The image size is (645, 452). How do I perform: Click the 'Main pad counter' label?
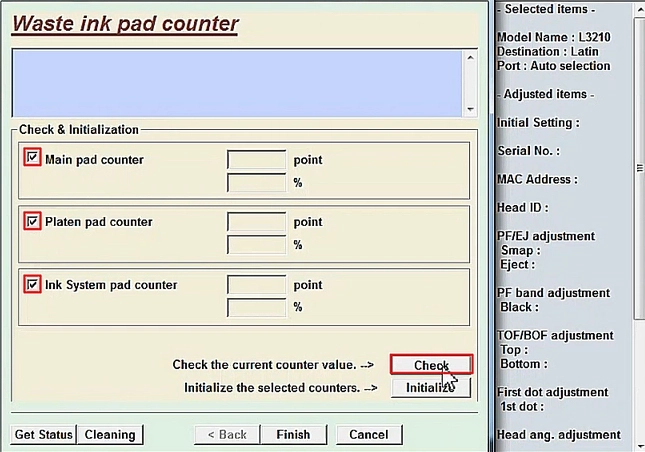[95, 160]
